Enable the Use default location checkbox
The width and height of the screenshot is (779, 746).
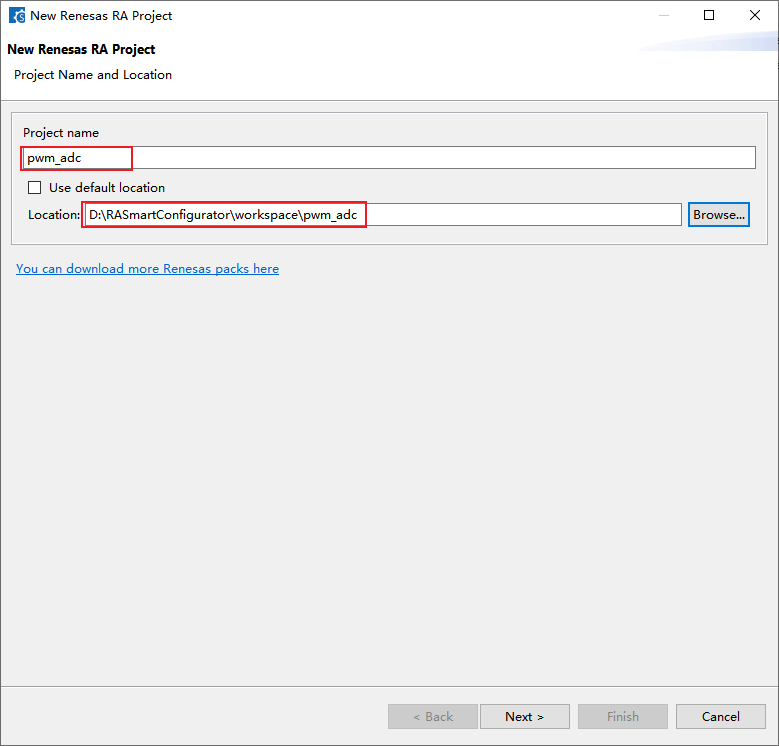coord(35,187)
